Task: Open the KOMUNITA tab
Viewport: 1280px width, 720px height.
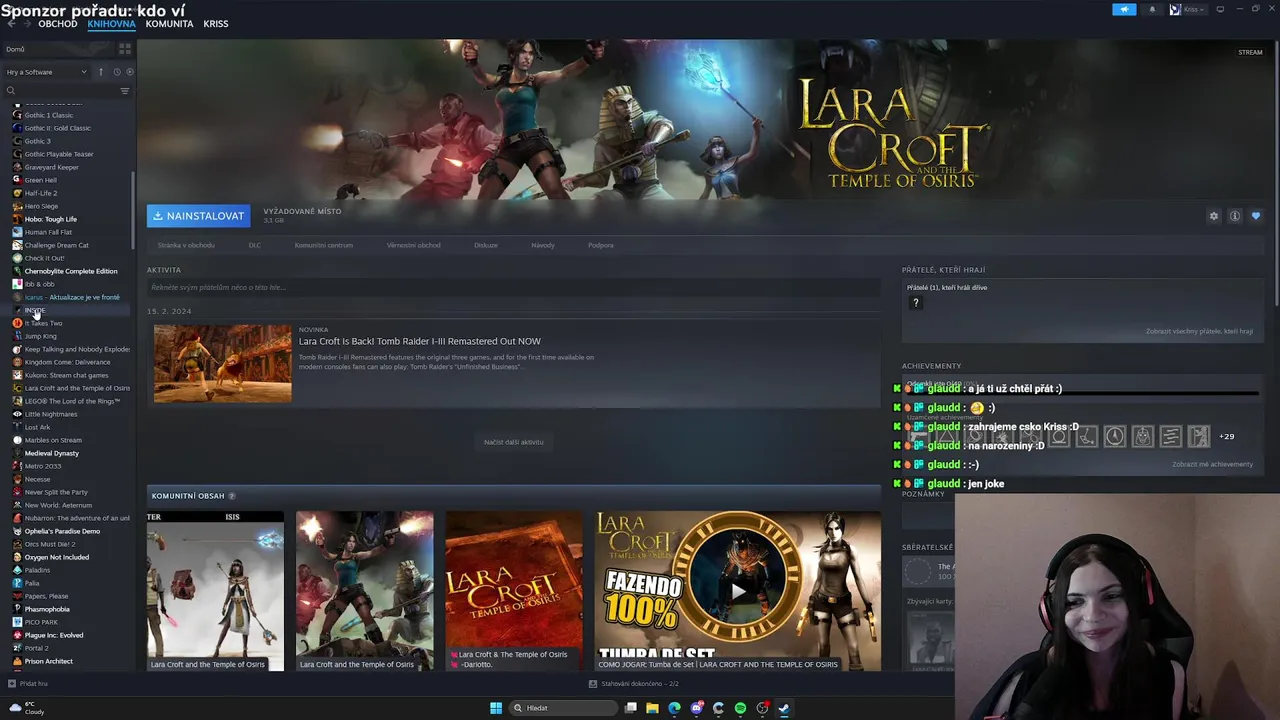Action: pos(169,24)
